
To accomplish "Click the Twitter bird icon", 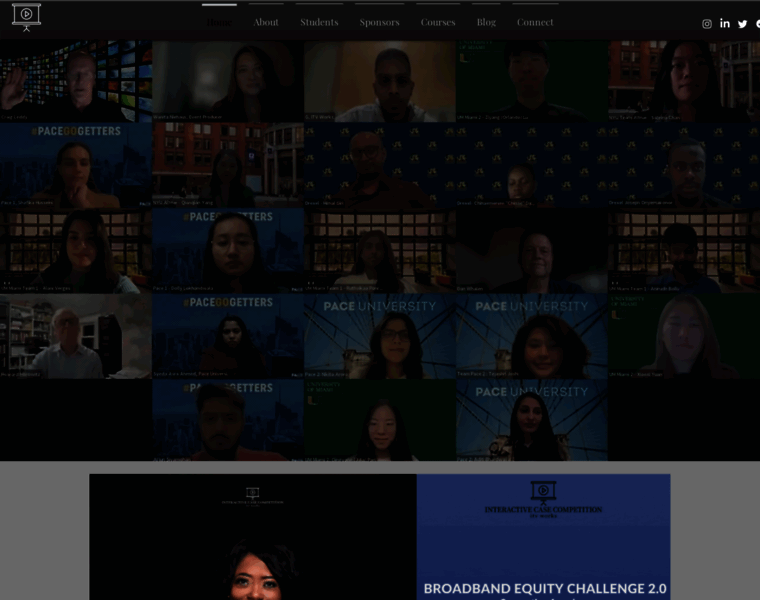I will point(742,24).
